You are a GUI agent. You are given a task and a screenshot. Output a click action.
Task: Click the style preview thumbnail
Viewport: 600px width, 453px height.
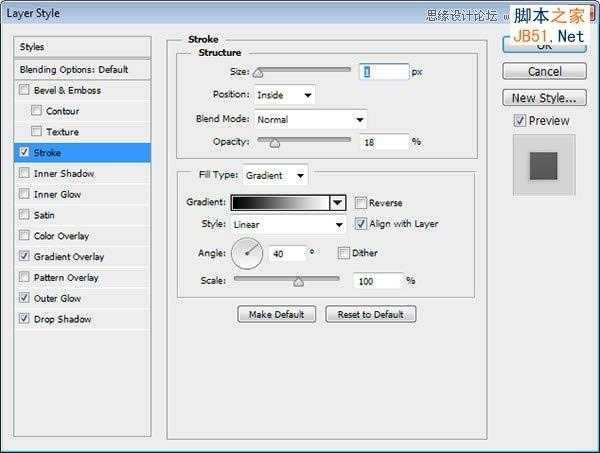(x=544, y=165)
